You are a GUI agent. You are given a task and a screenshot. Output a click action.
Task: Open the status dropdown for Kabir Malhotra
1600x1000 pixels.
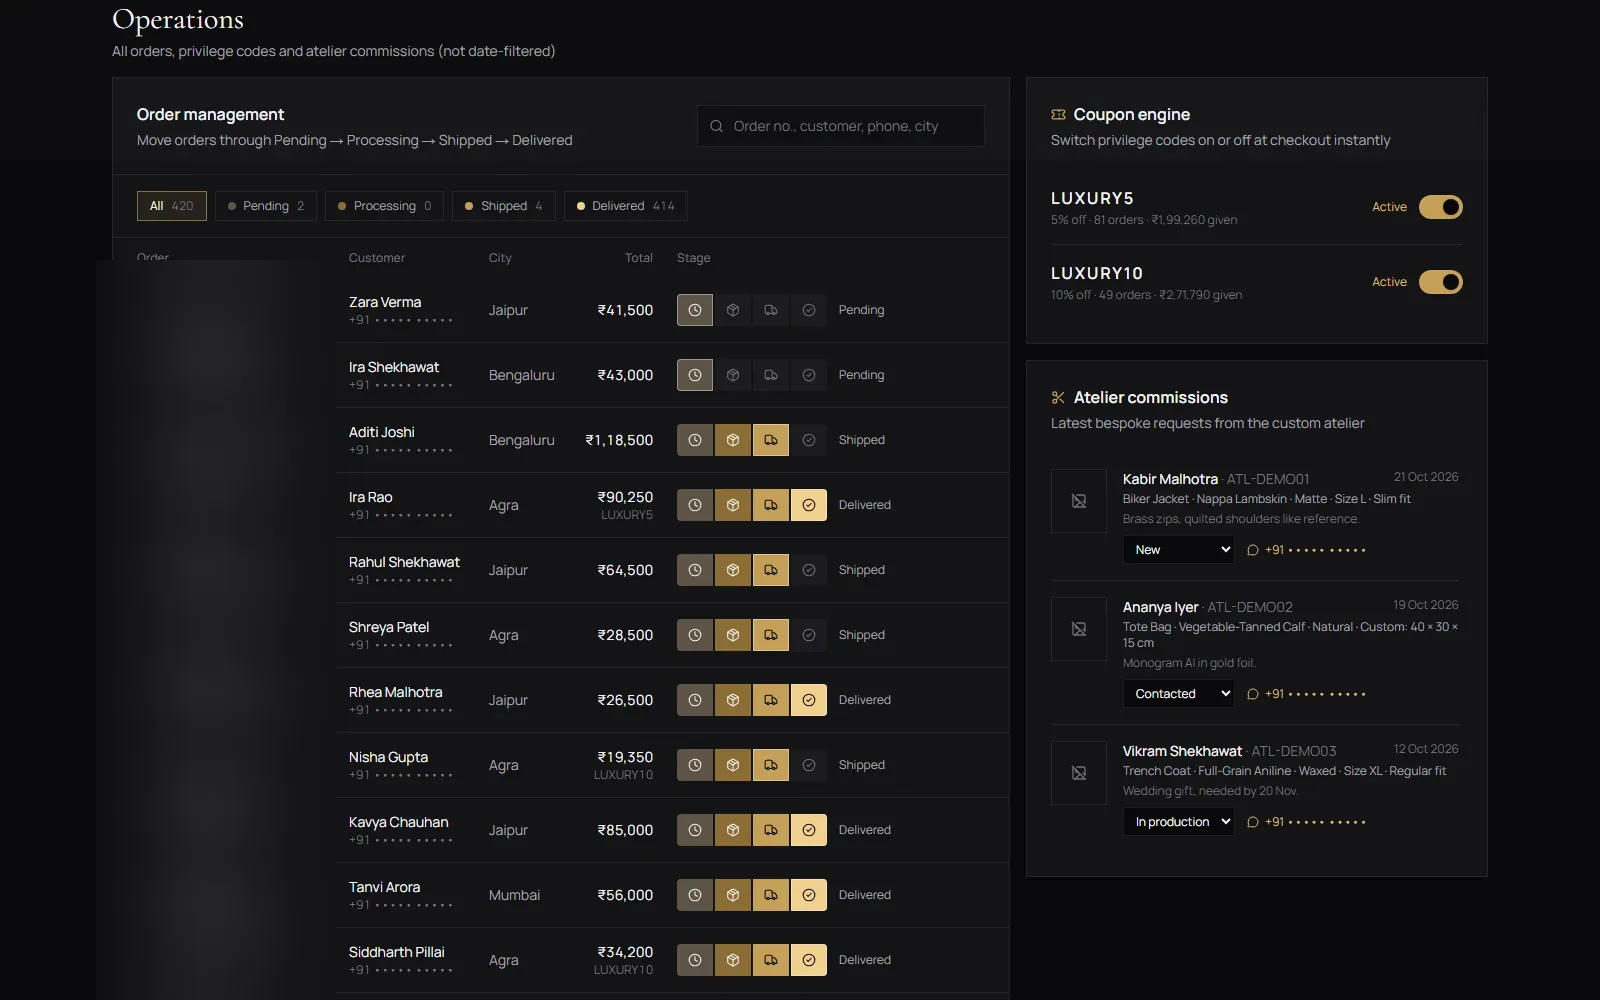click(1179, 550)
